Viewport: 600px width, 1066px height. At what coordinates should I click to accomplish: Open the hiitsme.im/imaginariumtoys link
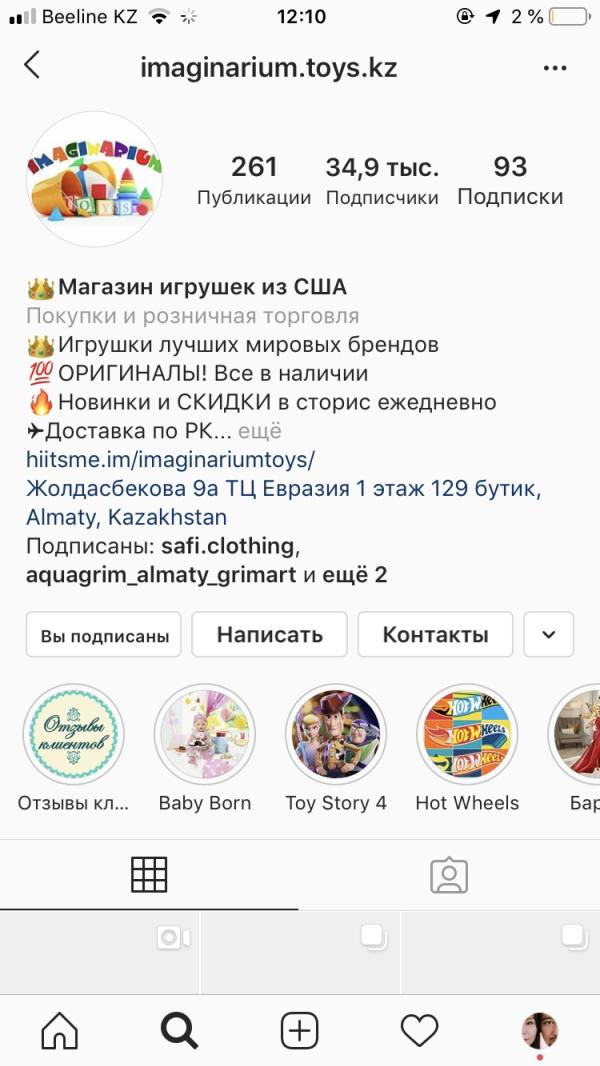tap(171, 460)
